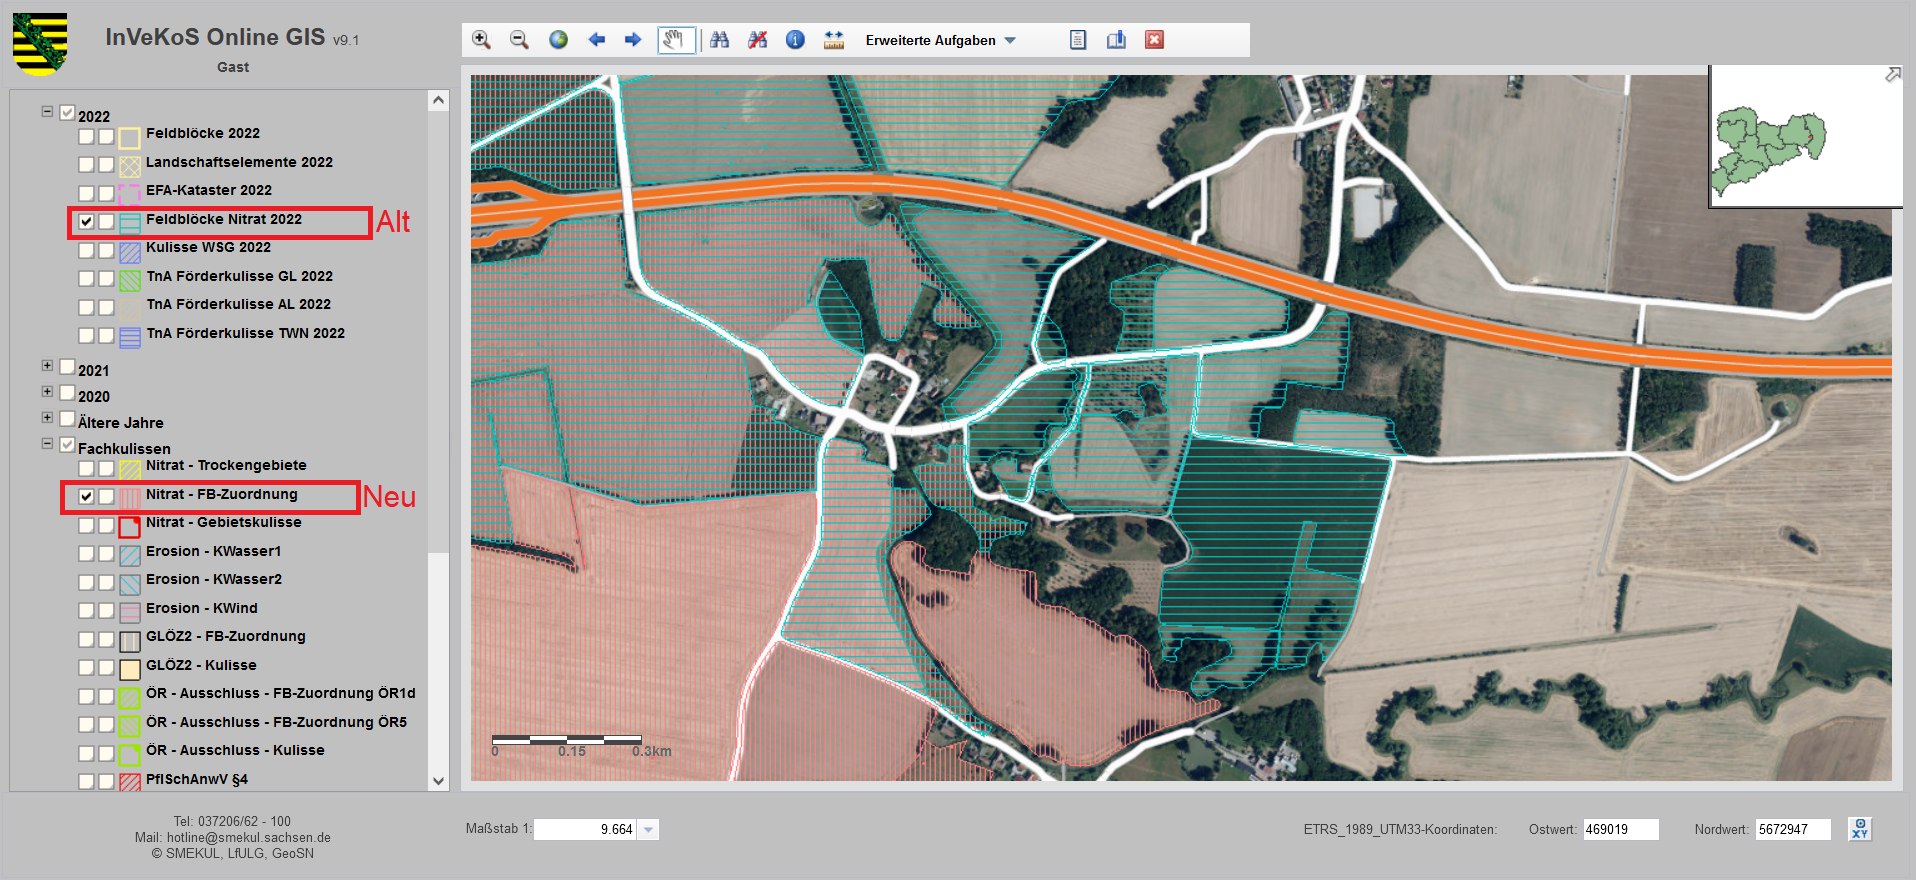1916x880 pixels.
Task: Open the binoculars search tool
Action: (x=720, y=40)
